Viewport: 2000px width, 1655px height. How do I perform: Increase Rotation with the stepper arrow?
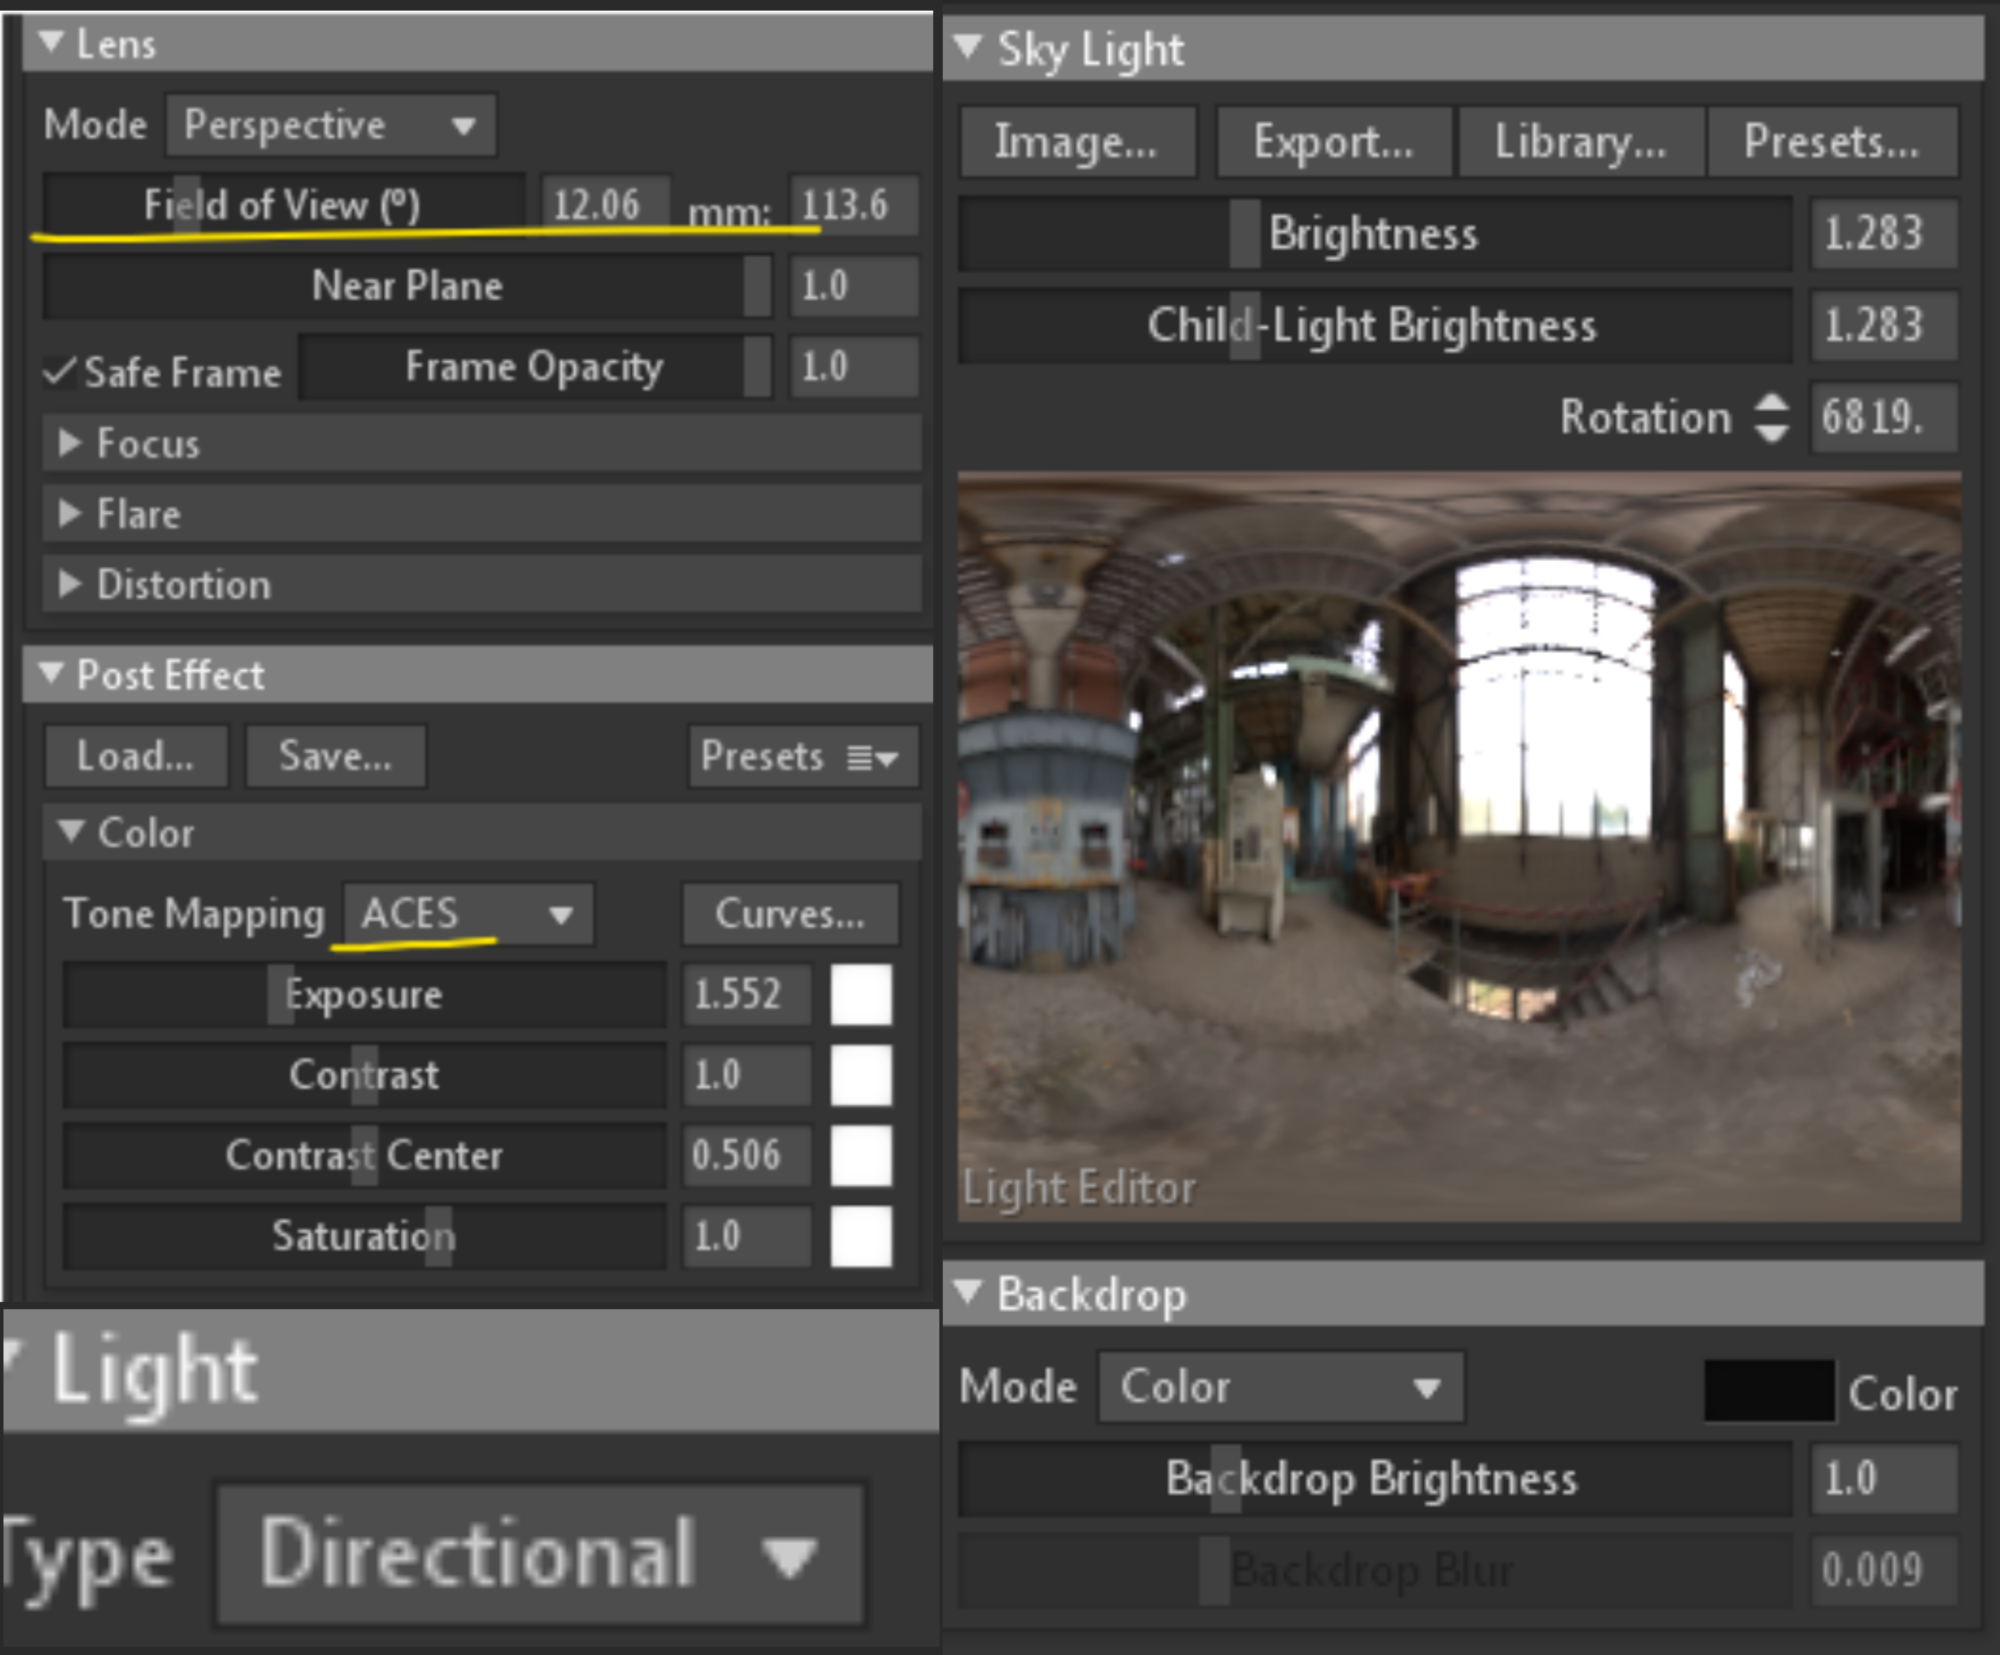click(1772, 404)
